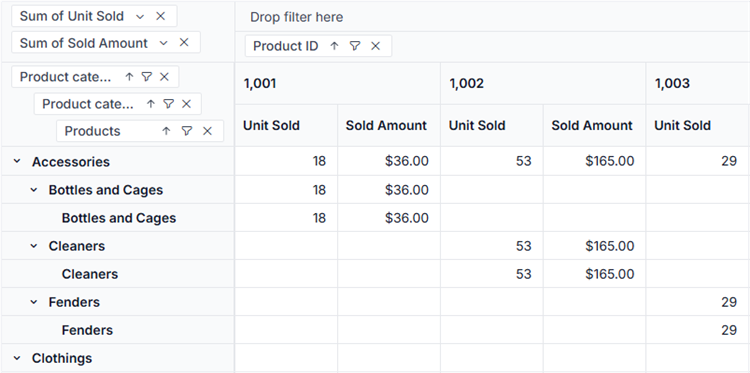750x373 pixels.
Task: Click Unit Sold header under 1,003
Action: pyautogui.click(x=697, y=126)
